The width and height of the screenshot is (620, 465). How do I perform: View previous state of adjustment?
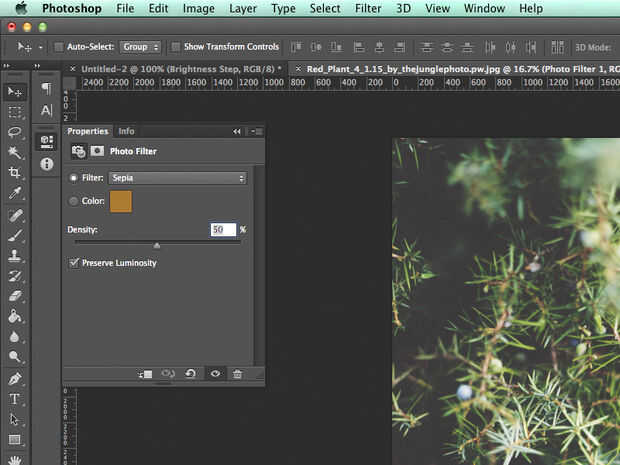point(168,374)
